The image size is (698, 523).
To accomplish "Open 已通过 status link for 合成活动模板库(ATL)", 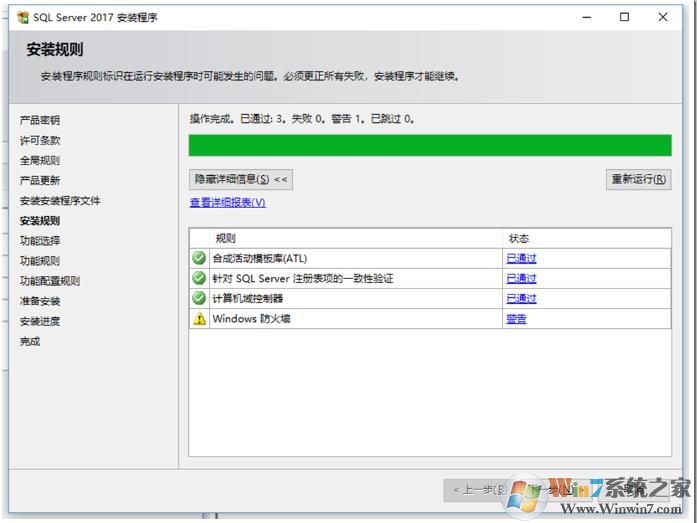I will (x=521, y=258).
